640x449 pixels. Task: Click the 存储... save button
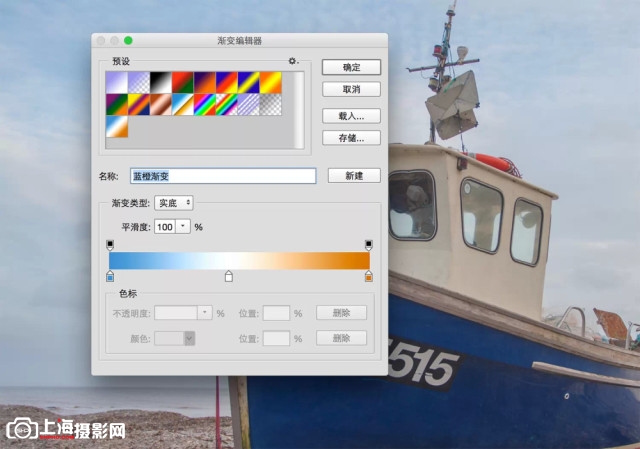(351, 138)
